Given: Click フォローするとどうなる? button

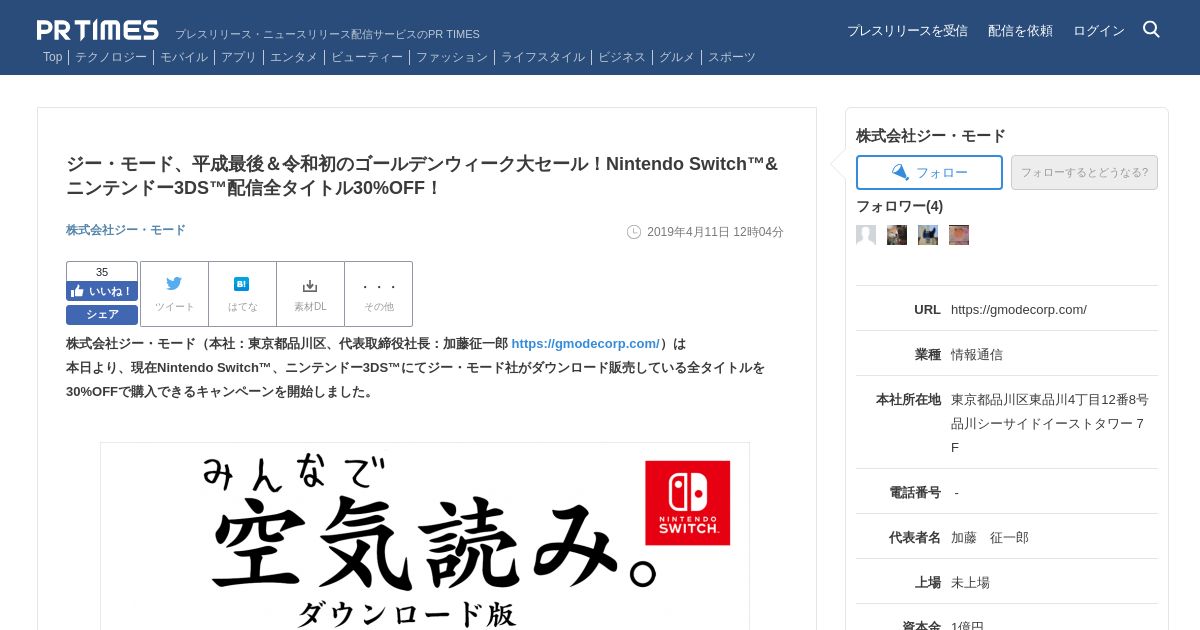Looking at the screenshot, I should click(x=1084, y=172).
